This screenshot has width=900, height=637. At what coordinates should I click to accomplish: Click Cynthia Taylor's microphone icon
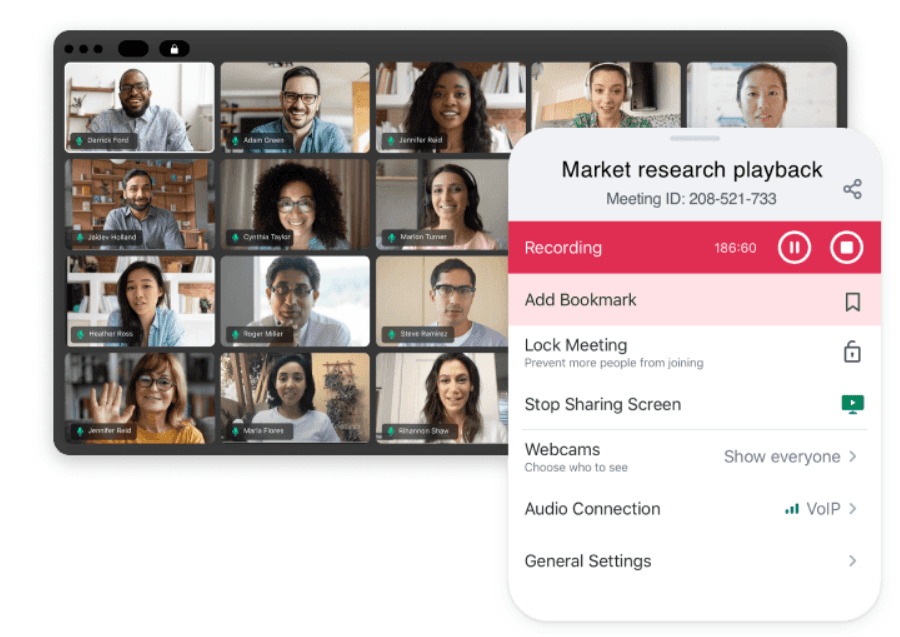point(235,238)
